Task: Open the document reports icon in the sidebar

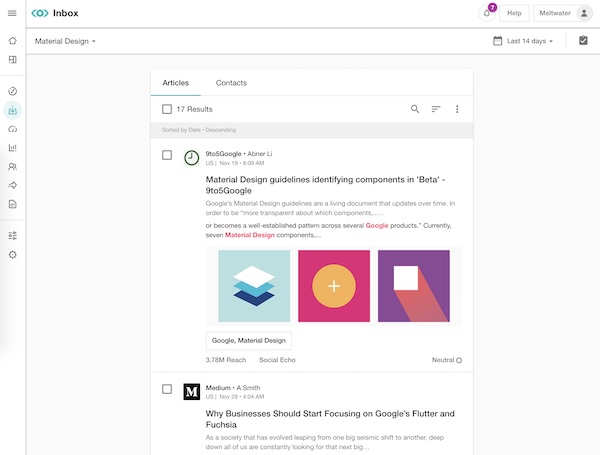Action: pyautogui.click(x=13, y=204)
